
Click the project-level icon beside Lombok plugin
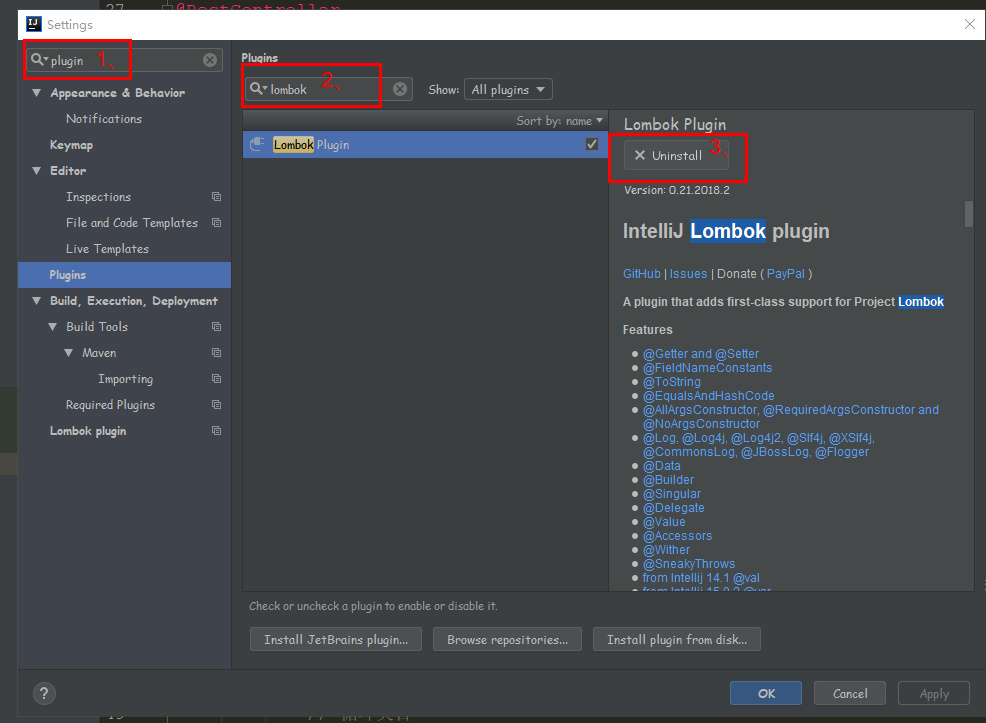click(x=216, y=431)
